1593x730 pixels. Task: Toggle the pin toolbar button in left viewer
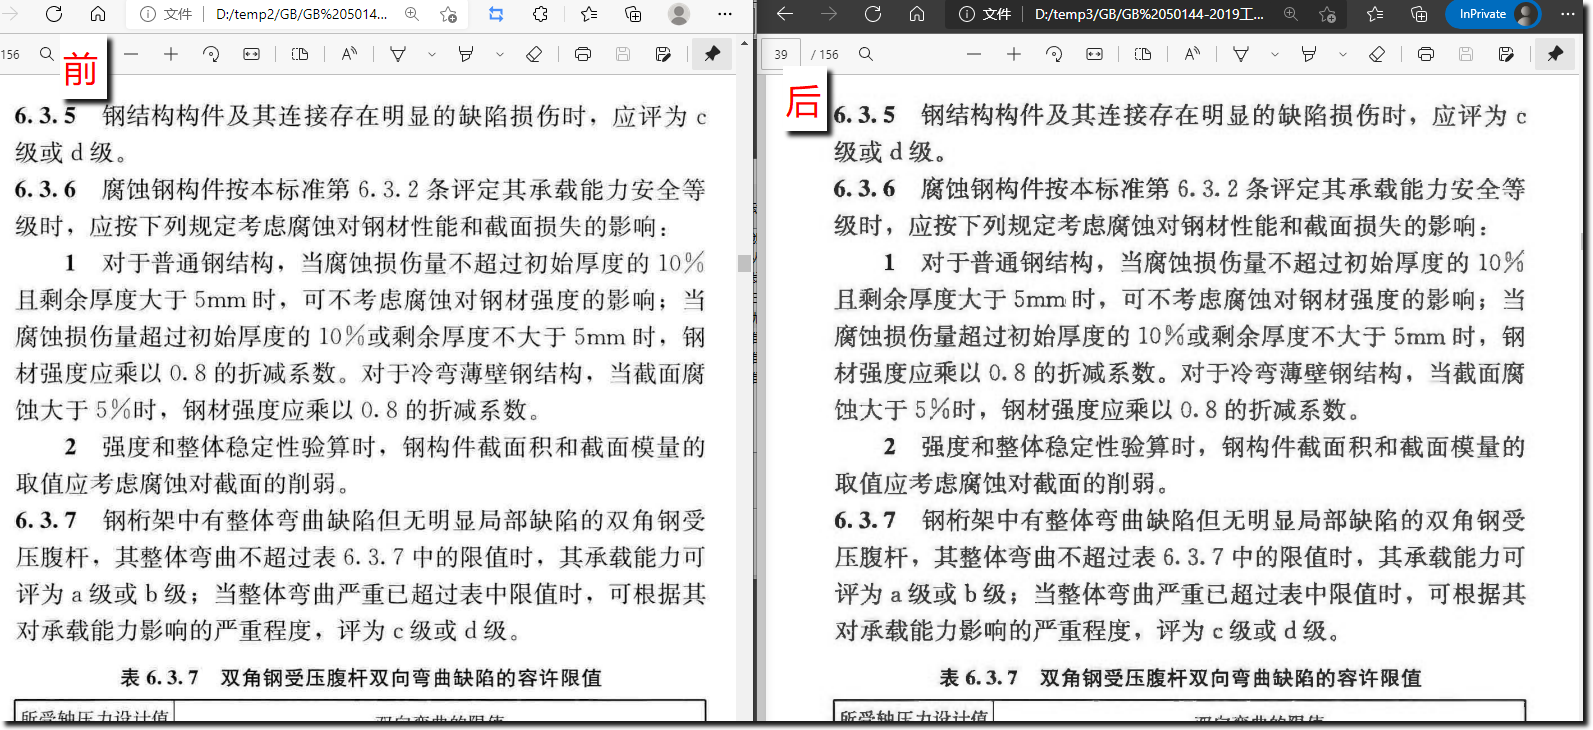tap(712, 54)
